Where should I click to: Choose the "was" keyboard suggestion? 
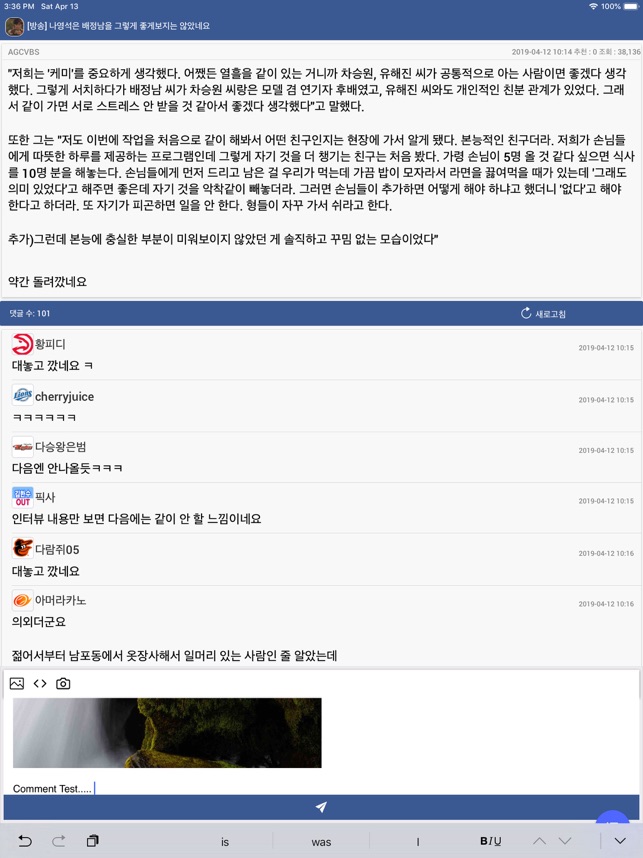coord(321,842)
